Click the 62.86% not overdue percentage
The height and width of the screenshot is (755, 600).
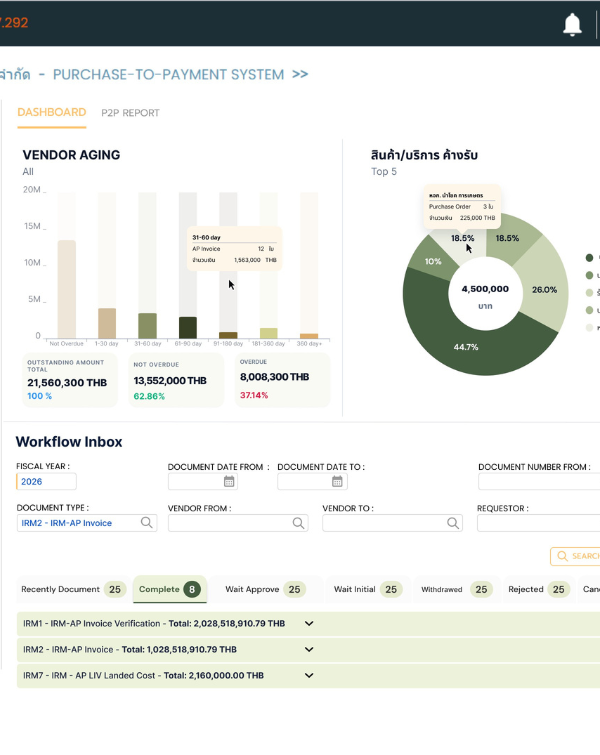coord(149,396)
